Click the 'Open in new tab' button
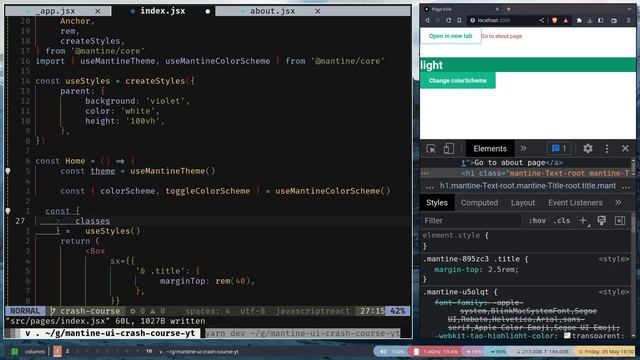Image resolution: width=640 pixels, height=360 pixels. point(450,36)
